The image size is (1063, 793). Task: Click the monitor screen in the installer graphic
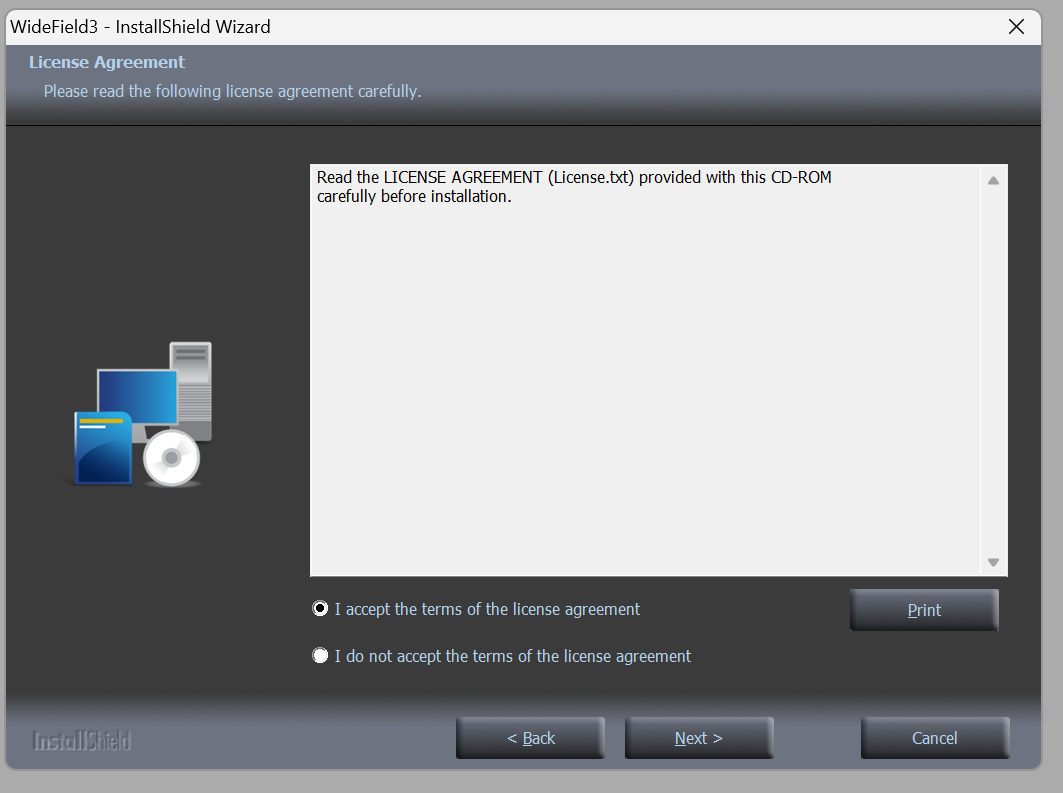pyautogui.click(x=138, y=396)
